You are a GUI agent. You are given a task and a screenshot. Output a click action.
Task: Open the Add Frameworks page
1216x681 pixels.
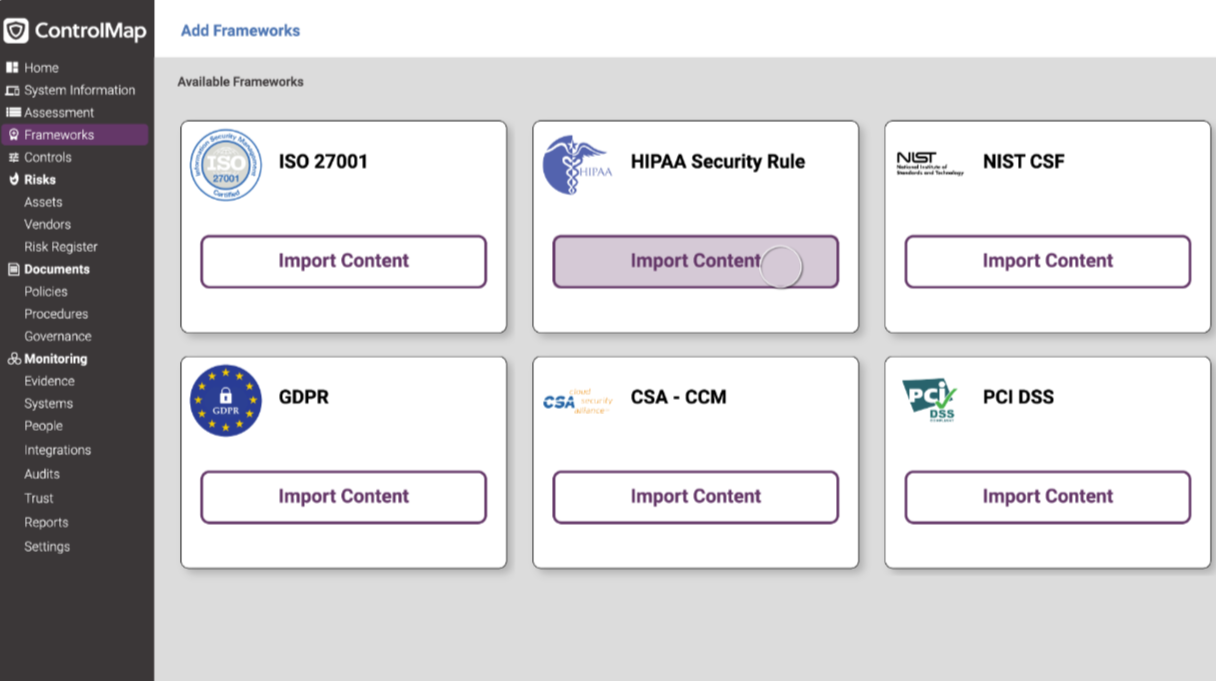(240, 30)
